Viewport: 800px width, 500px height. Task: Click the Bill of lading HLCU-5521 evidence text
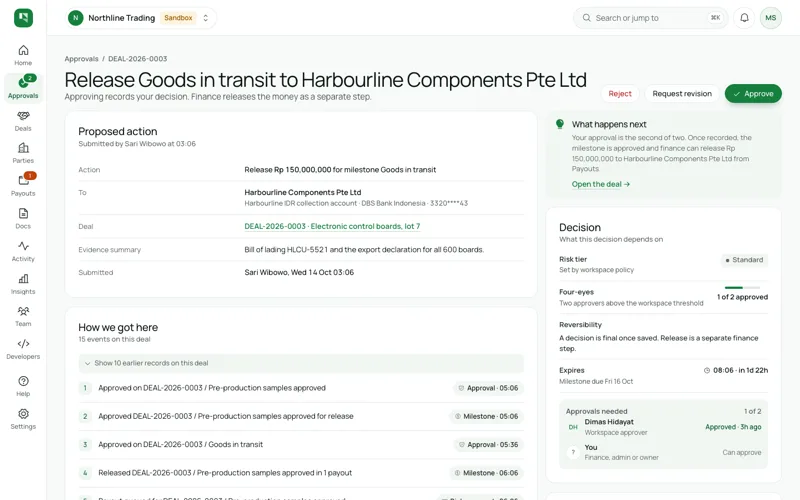pyautogui.click(x=364, y=249)
